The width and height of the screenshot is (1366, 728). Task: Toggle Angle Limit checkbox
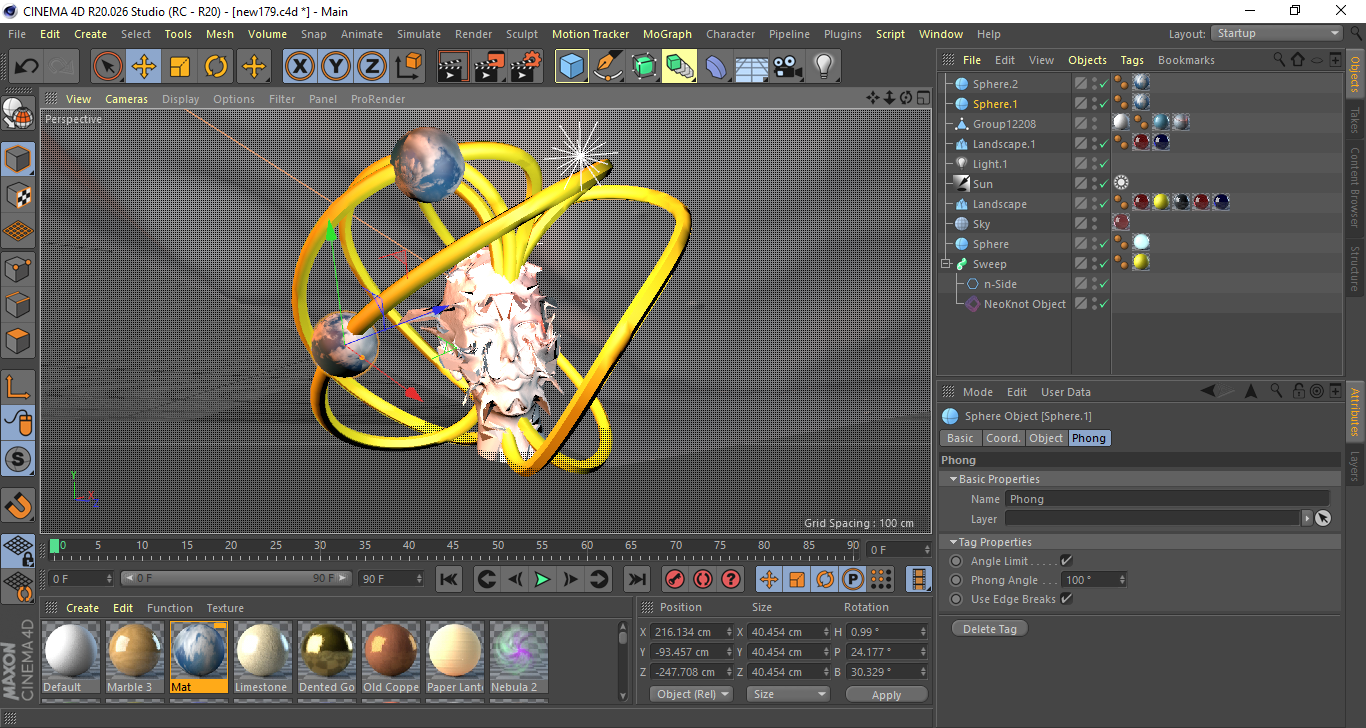(x=1066, y=561)
